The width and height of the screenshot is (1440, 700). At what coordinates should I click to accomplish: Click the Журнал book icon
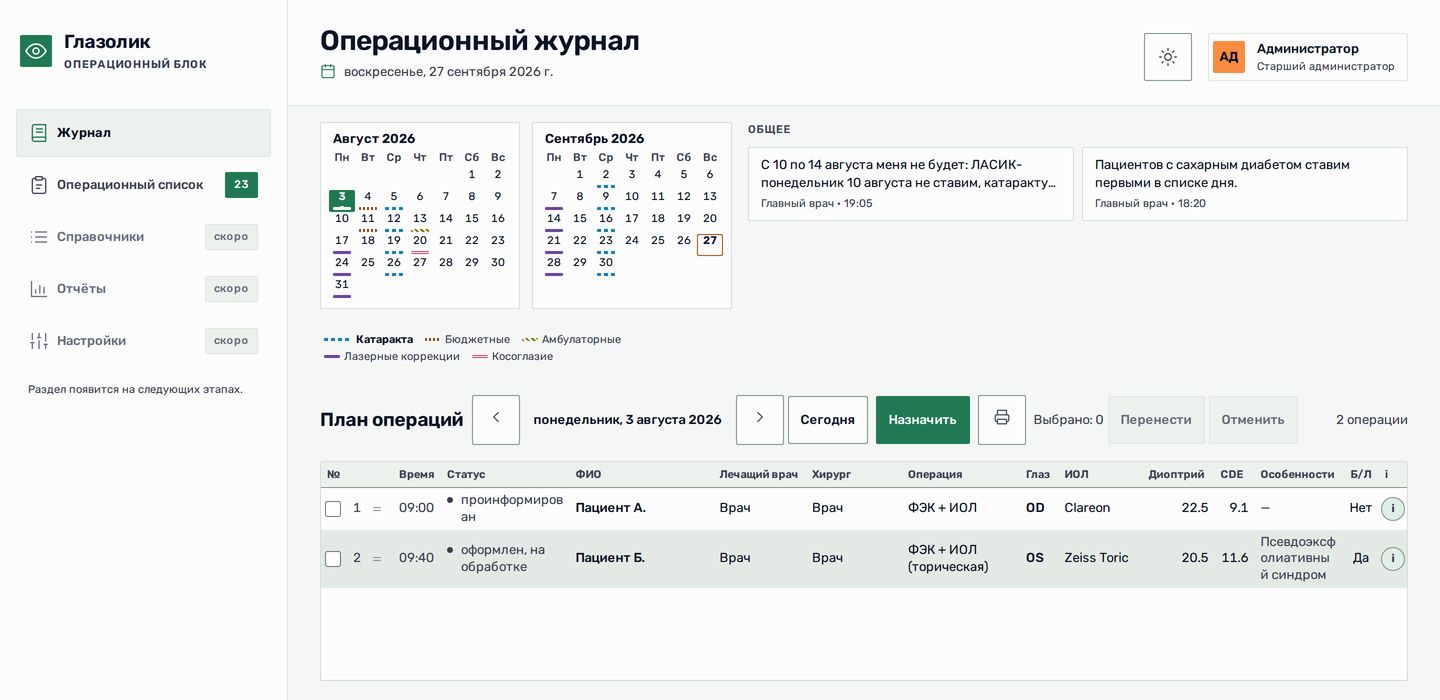[x=39, y=133]
